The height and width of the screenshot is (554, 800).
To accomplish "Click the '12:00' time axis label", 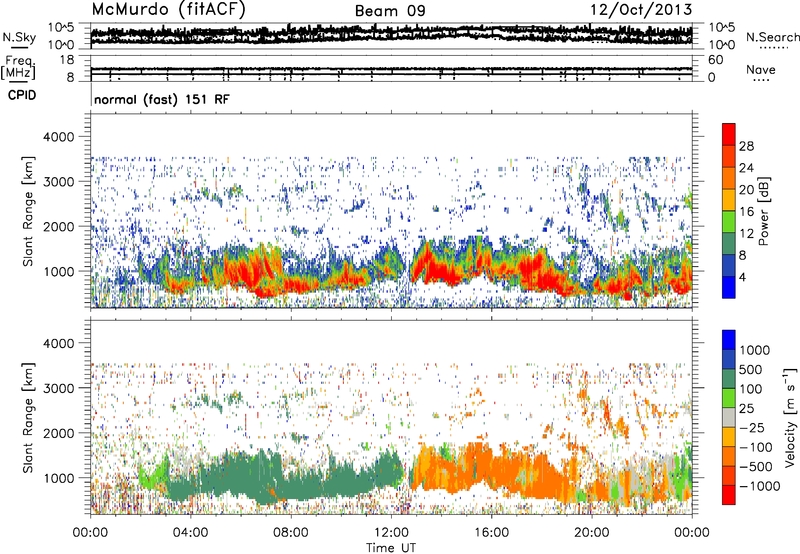I will pos(391,533).
